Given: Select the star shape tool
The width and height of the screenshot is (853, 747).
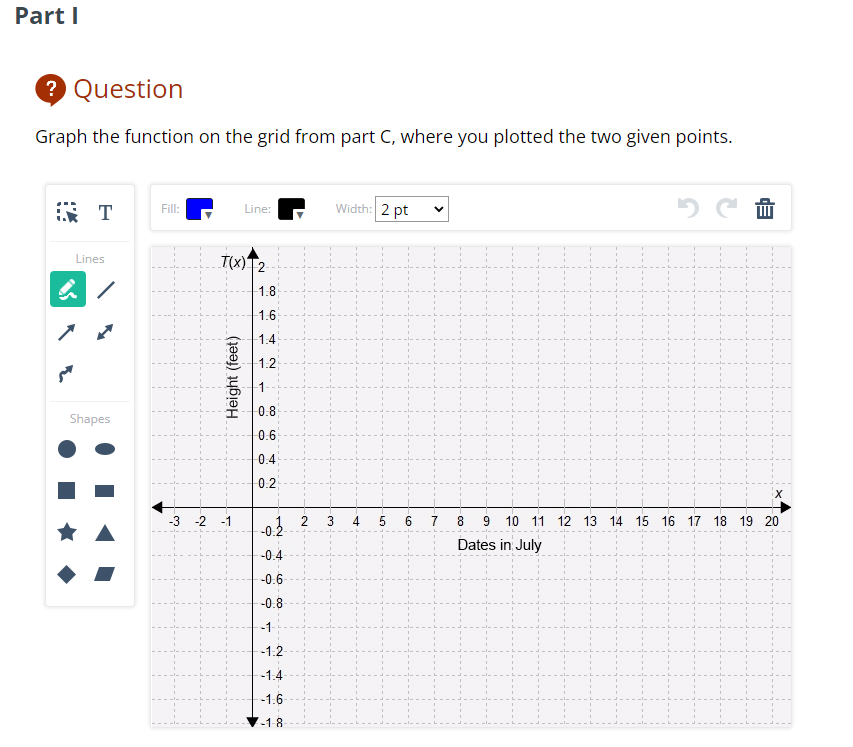Looking at the screenshot, I should point(66,532).
